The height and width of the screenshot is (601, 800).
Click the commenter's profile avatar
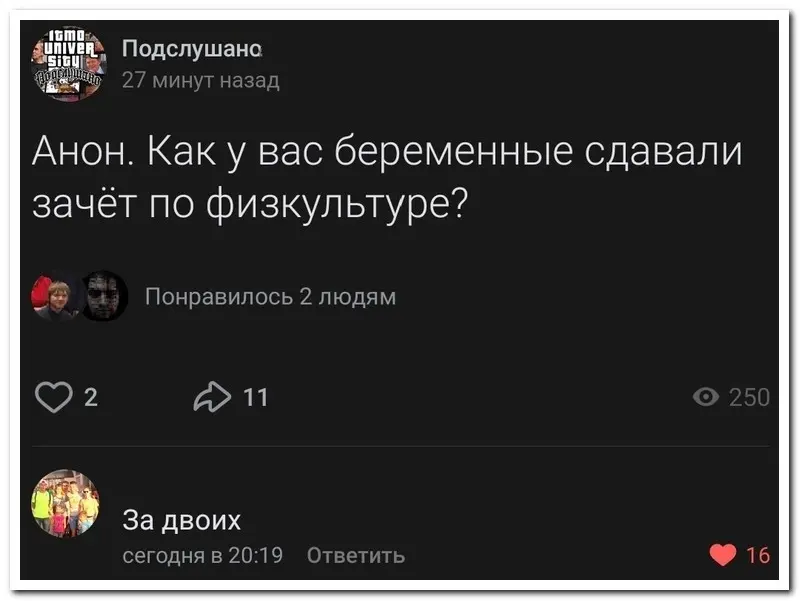(x=66, y=503)
